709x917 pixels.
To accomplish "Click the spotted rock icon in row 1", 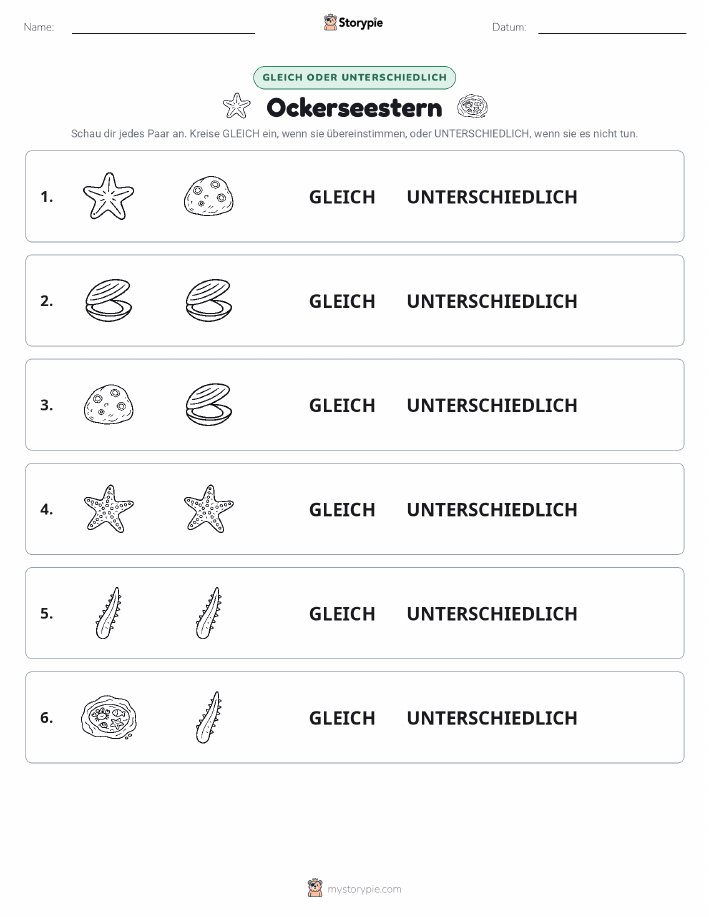I will click(x=209, y=196).
